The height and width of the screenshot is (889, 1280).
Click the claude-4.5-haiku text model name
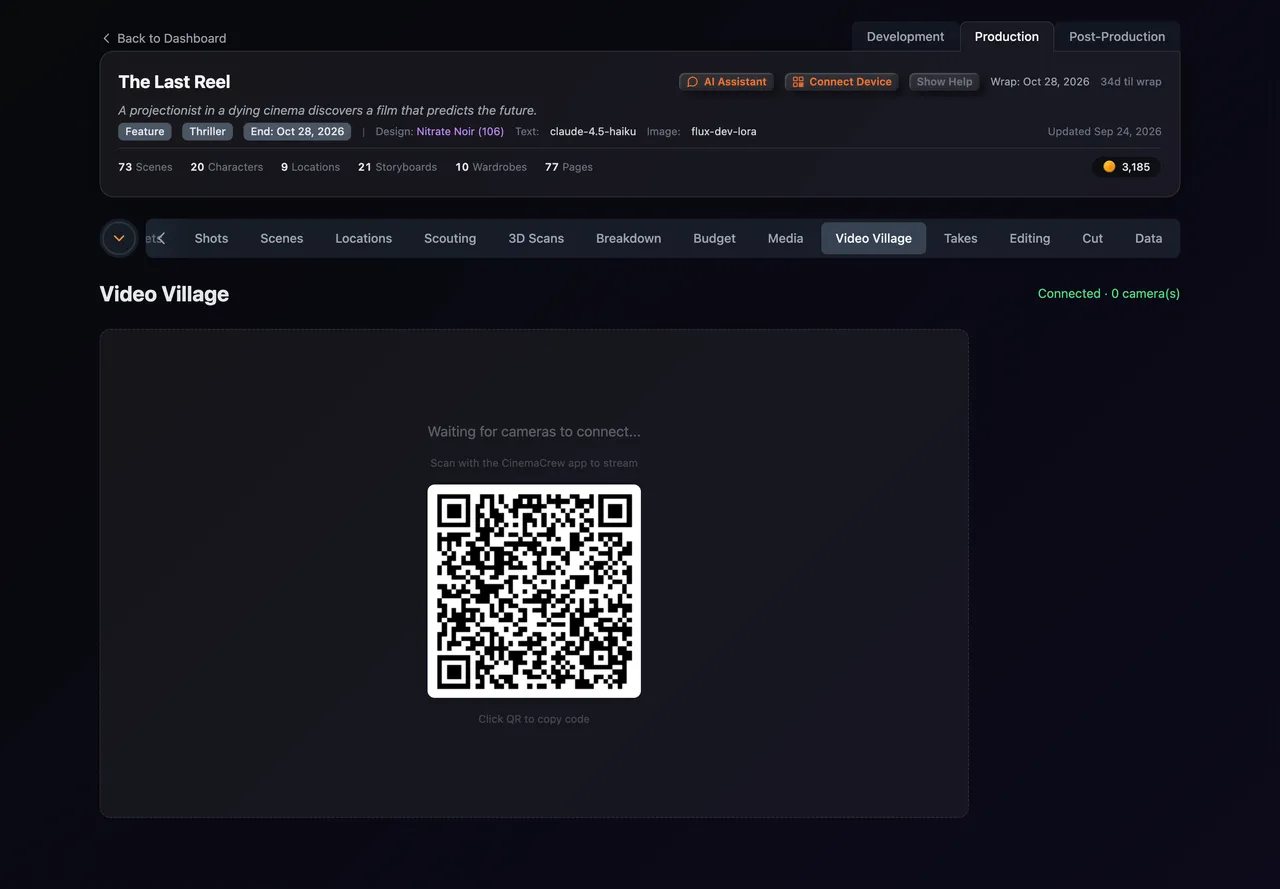coord(593,132)
